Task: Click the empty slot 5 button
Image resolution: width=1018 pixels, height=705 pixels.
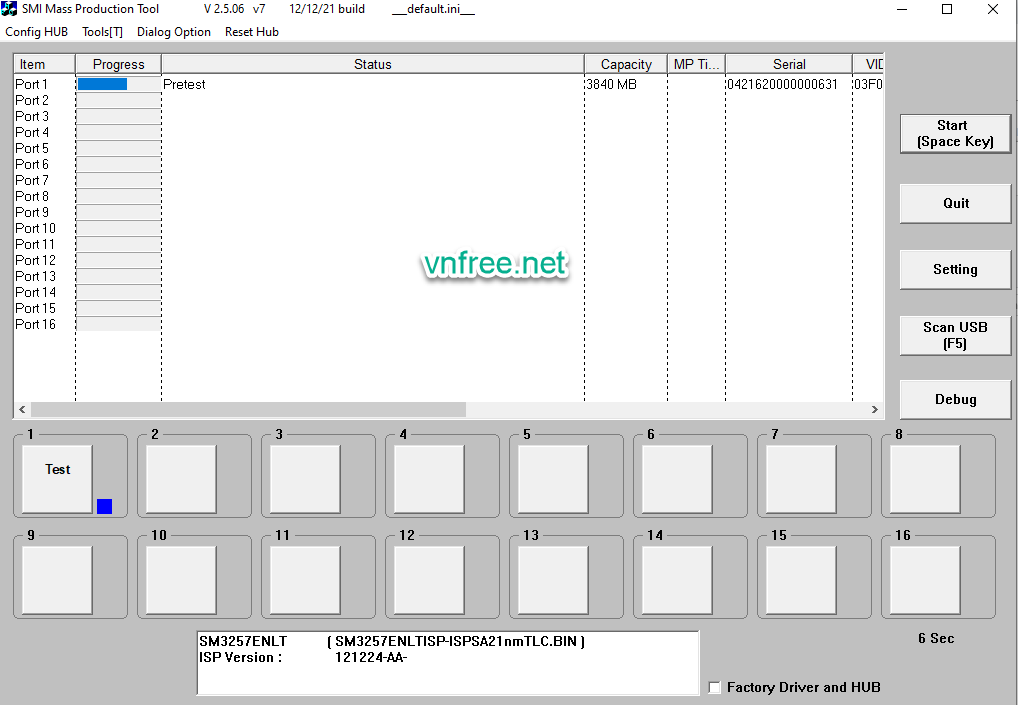Action: click(553, 479)
